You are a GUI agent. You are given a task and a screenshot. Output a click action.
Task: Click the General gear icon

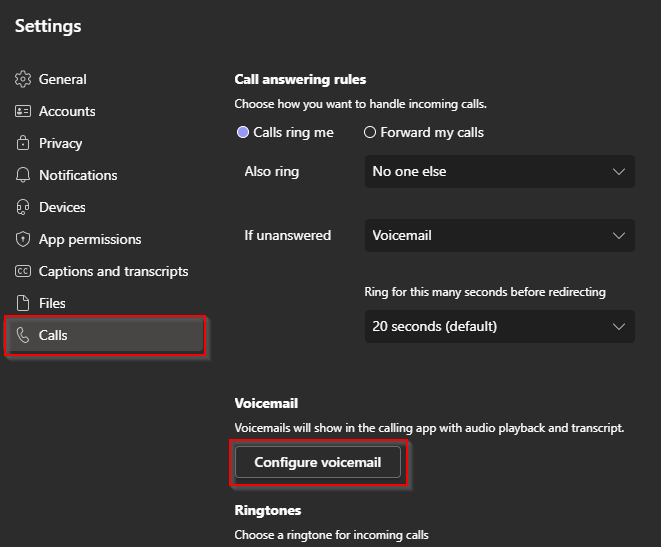click(x=23, y=79)
